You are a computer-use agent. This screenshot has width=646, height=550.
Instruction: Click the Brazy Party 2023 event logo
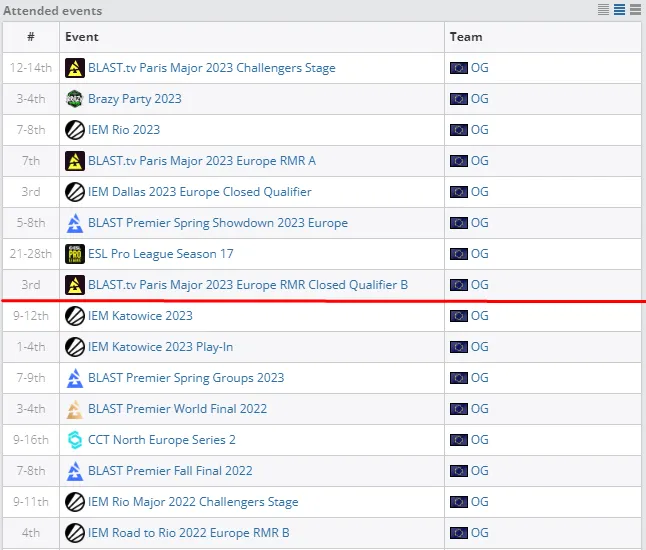tap(75, 99)
